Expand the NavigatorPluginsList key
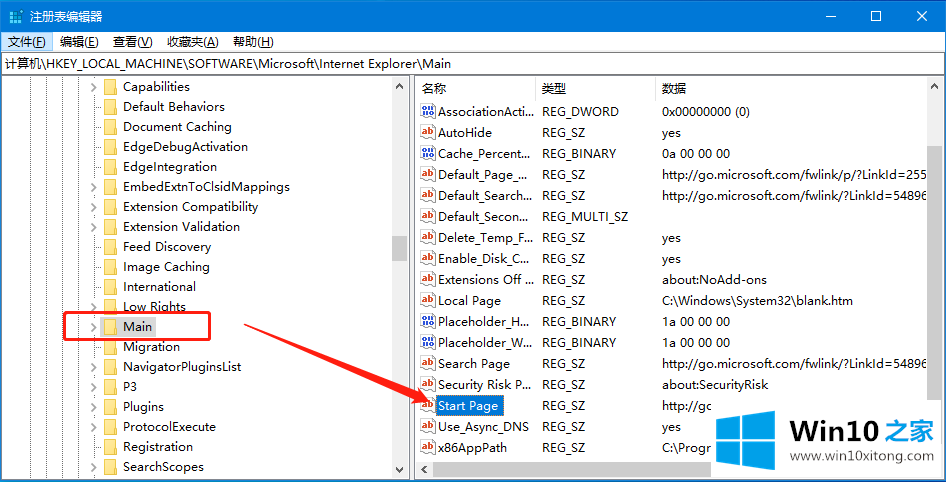The width and height of the screenshot is (946, 482). pyautogui.click(x=94, y=367)
